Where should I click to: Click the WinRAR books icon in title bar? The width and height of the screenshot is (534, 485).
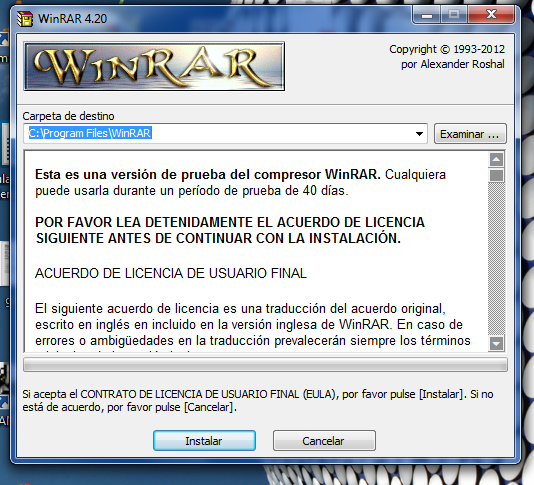pyautogui.click(x=25, y=19)
